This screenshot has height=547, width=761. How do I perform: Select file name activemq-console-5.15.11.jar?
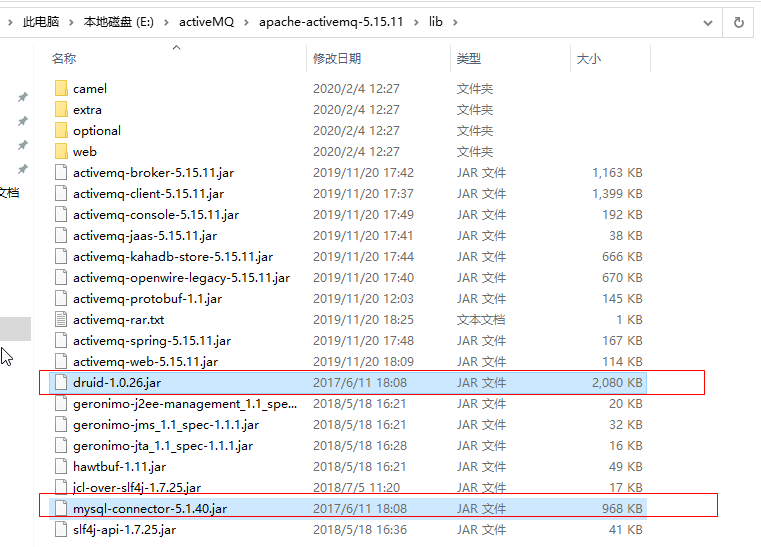tap(156, 215)
